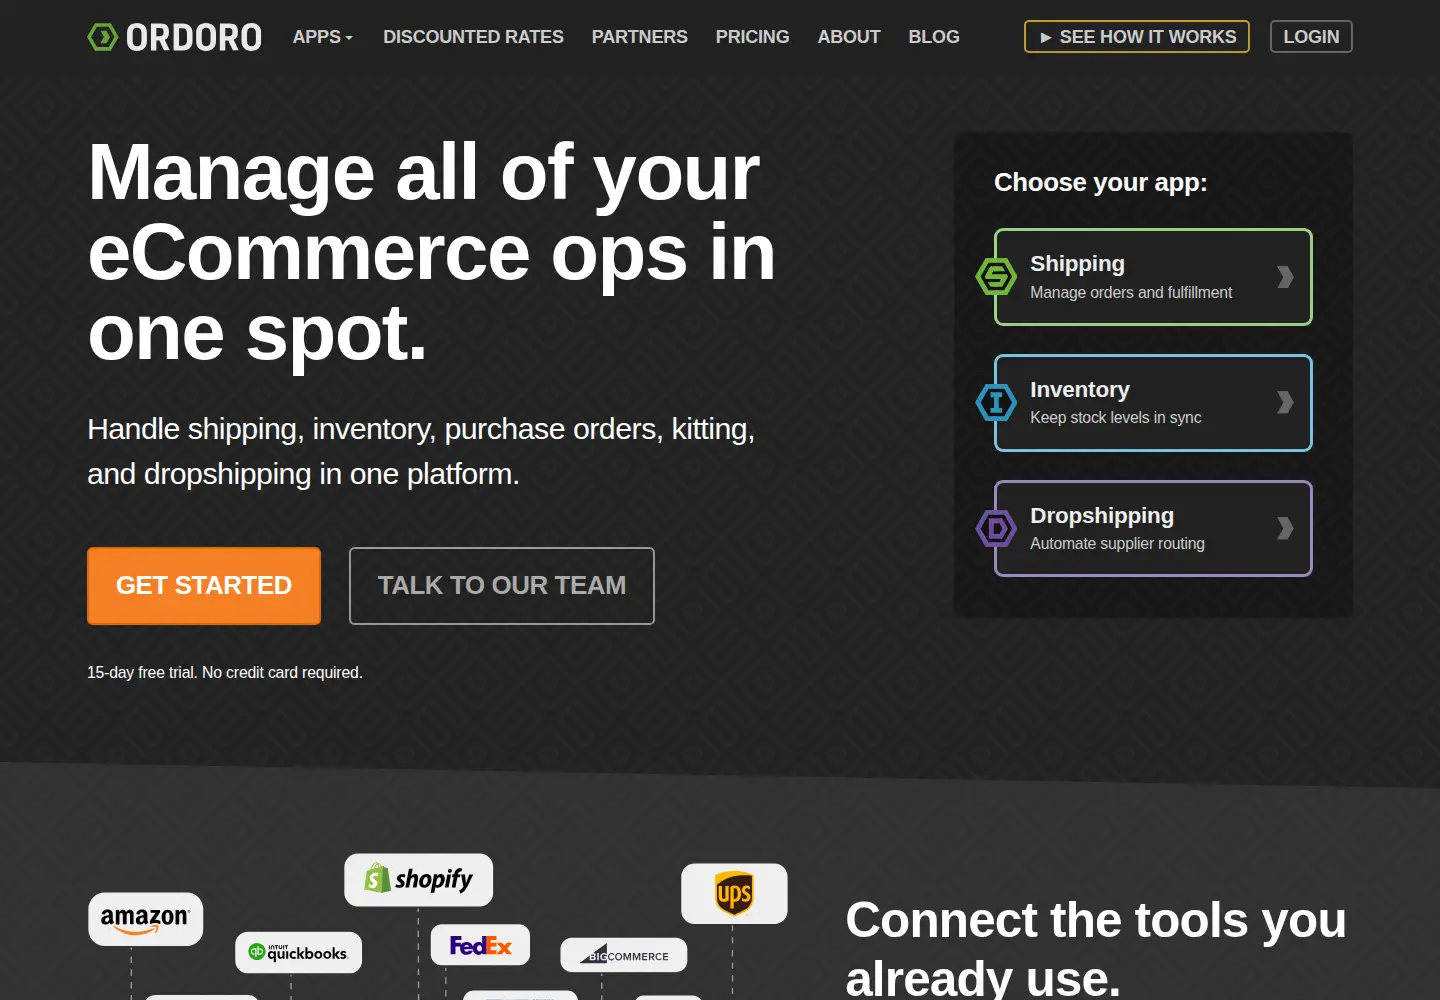
Task: Click the green Shipping hexagon icon
Action: tap(996, 277)
